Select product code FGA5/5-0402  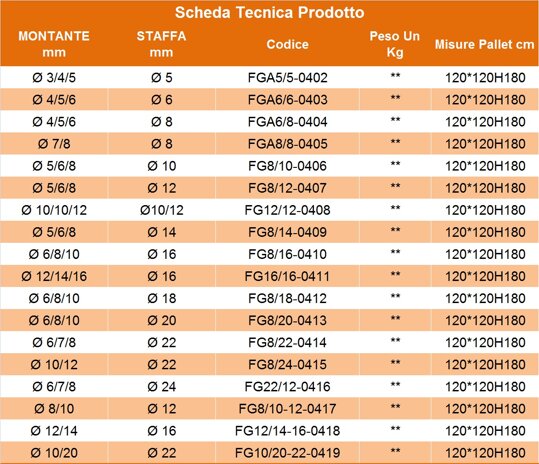[287, 78]
